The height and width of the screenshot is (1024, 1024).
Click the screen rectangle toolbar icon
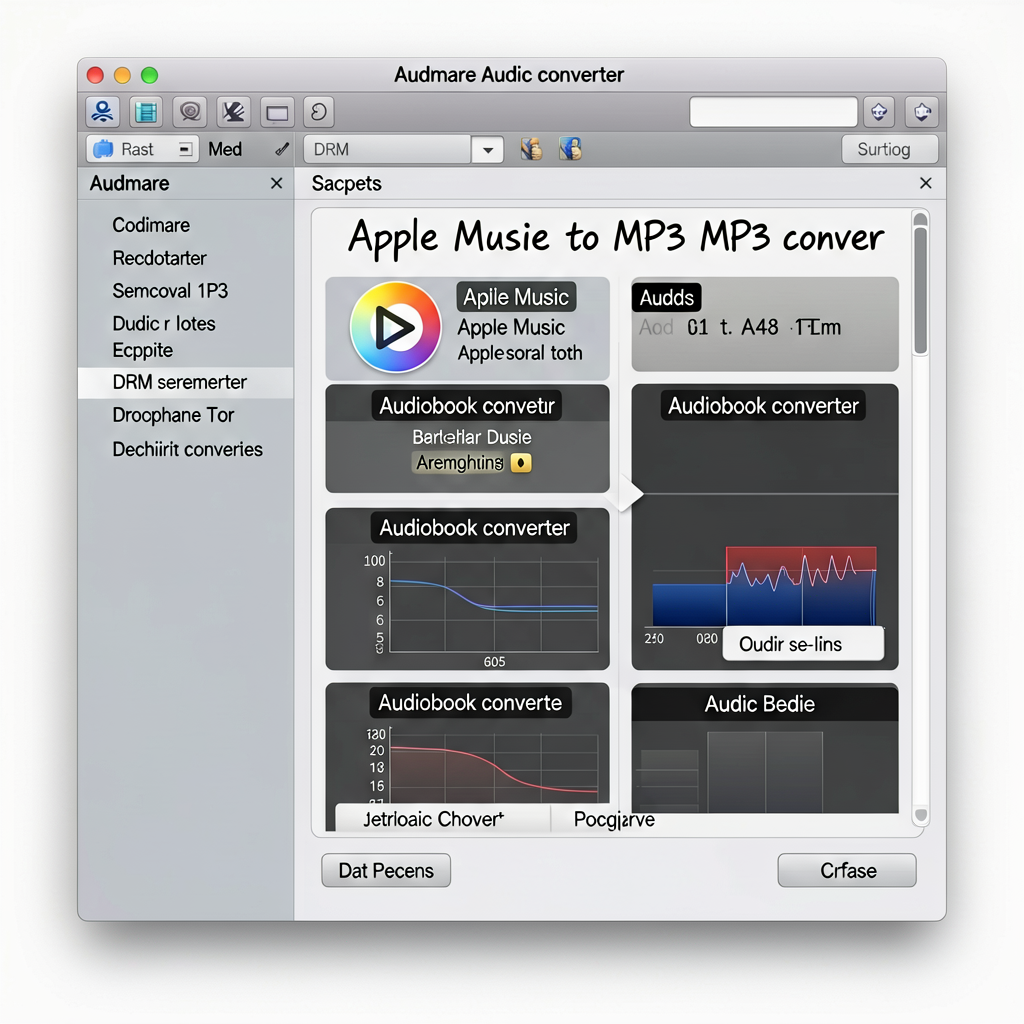[277, 112]
